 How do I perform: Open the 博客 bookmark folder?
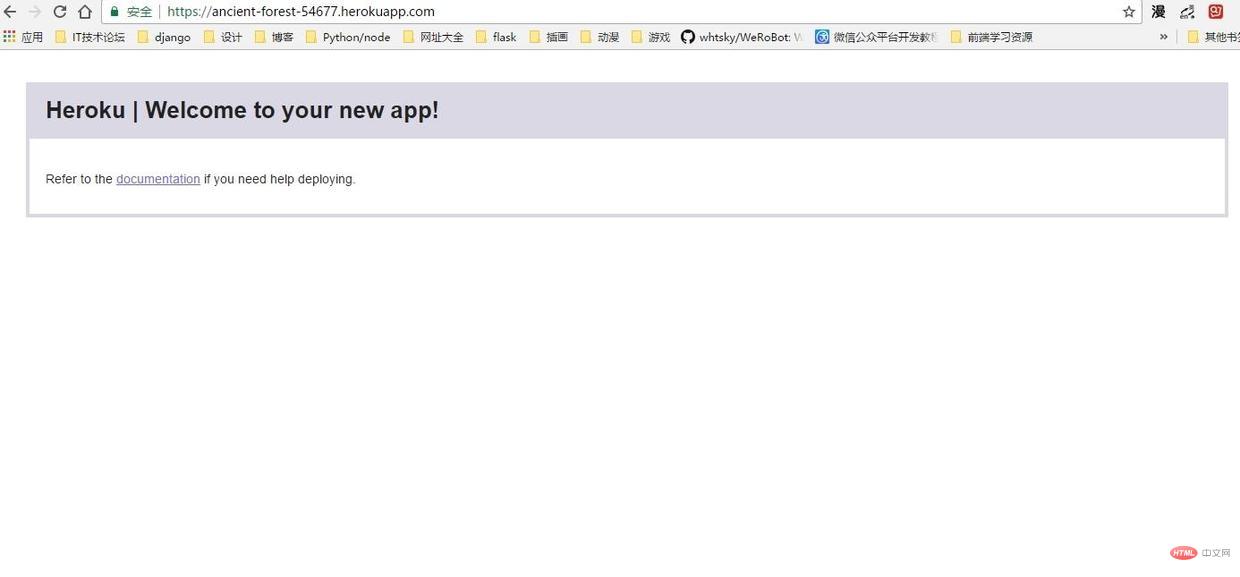tap(274, 37)
